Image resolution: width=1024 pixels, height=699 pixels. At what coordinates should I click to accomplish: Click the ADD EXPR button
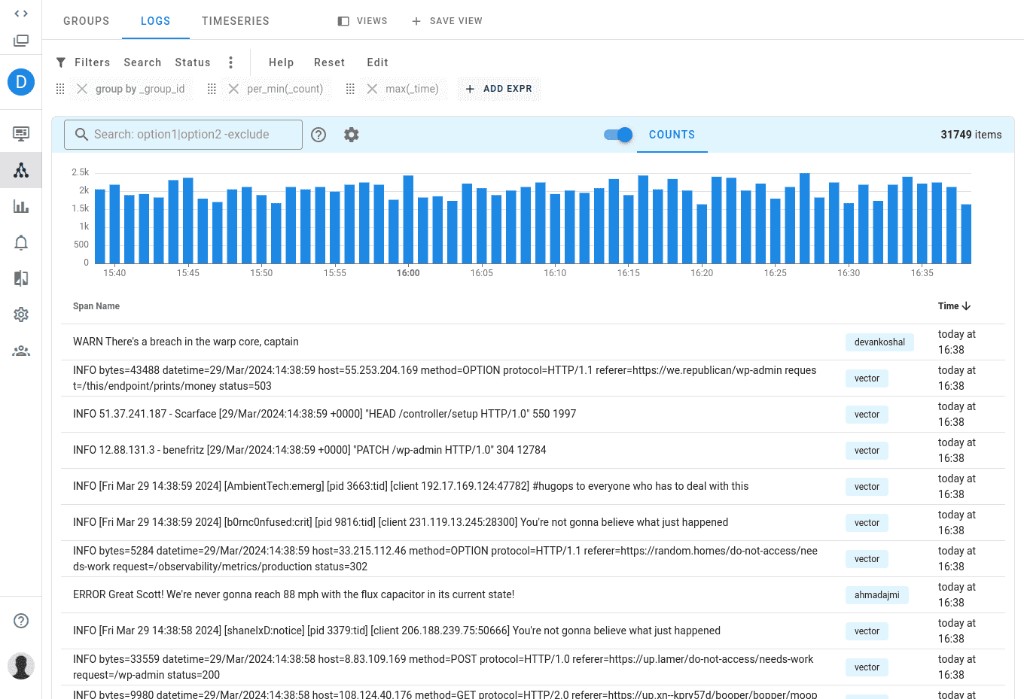coord(498,88)
